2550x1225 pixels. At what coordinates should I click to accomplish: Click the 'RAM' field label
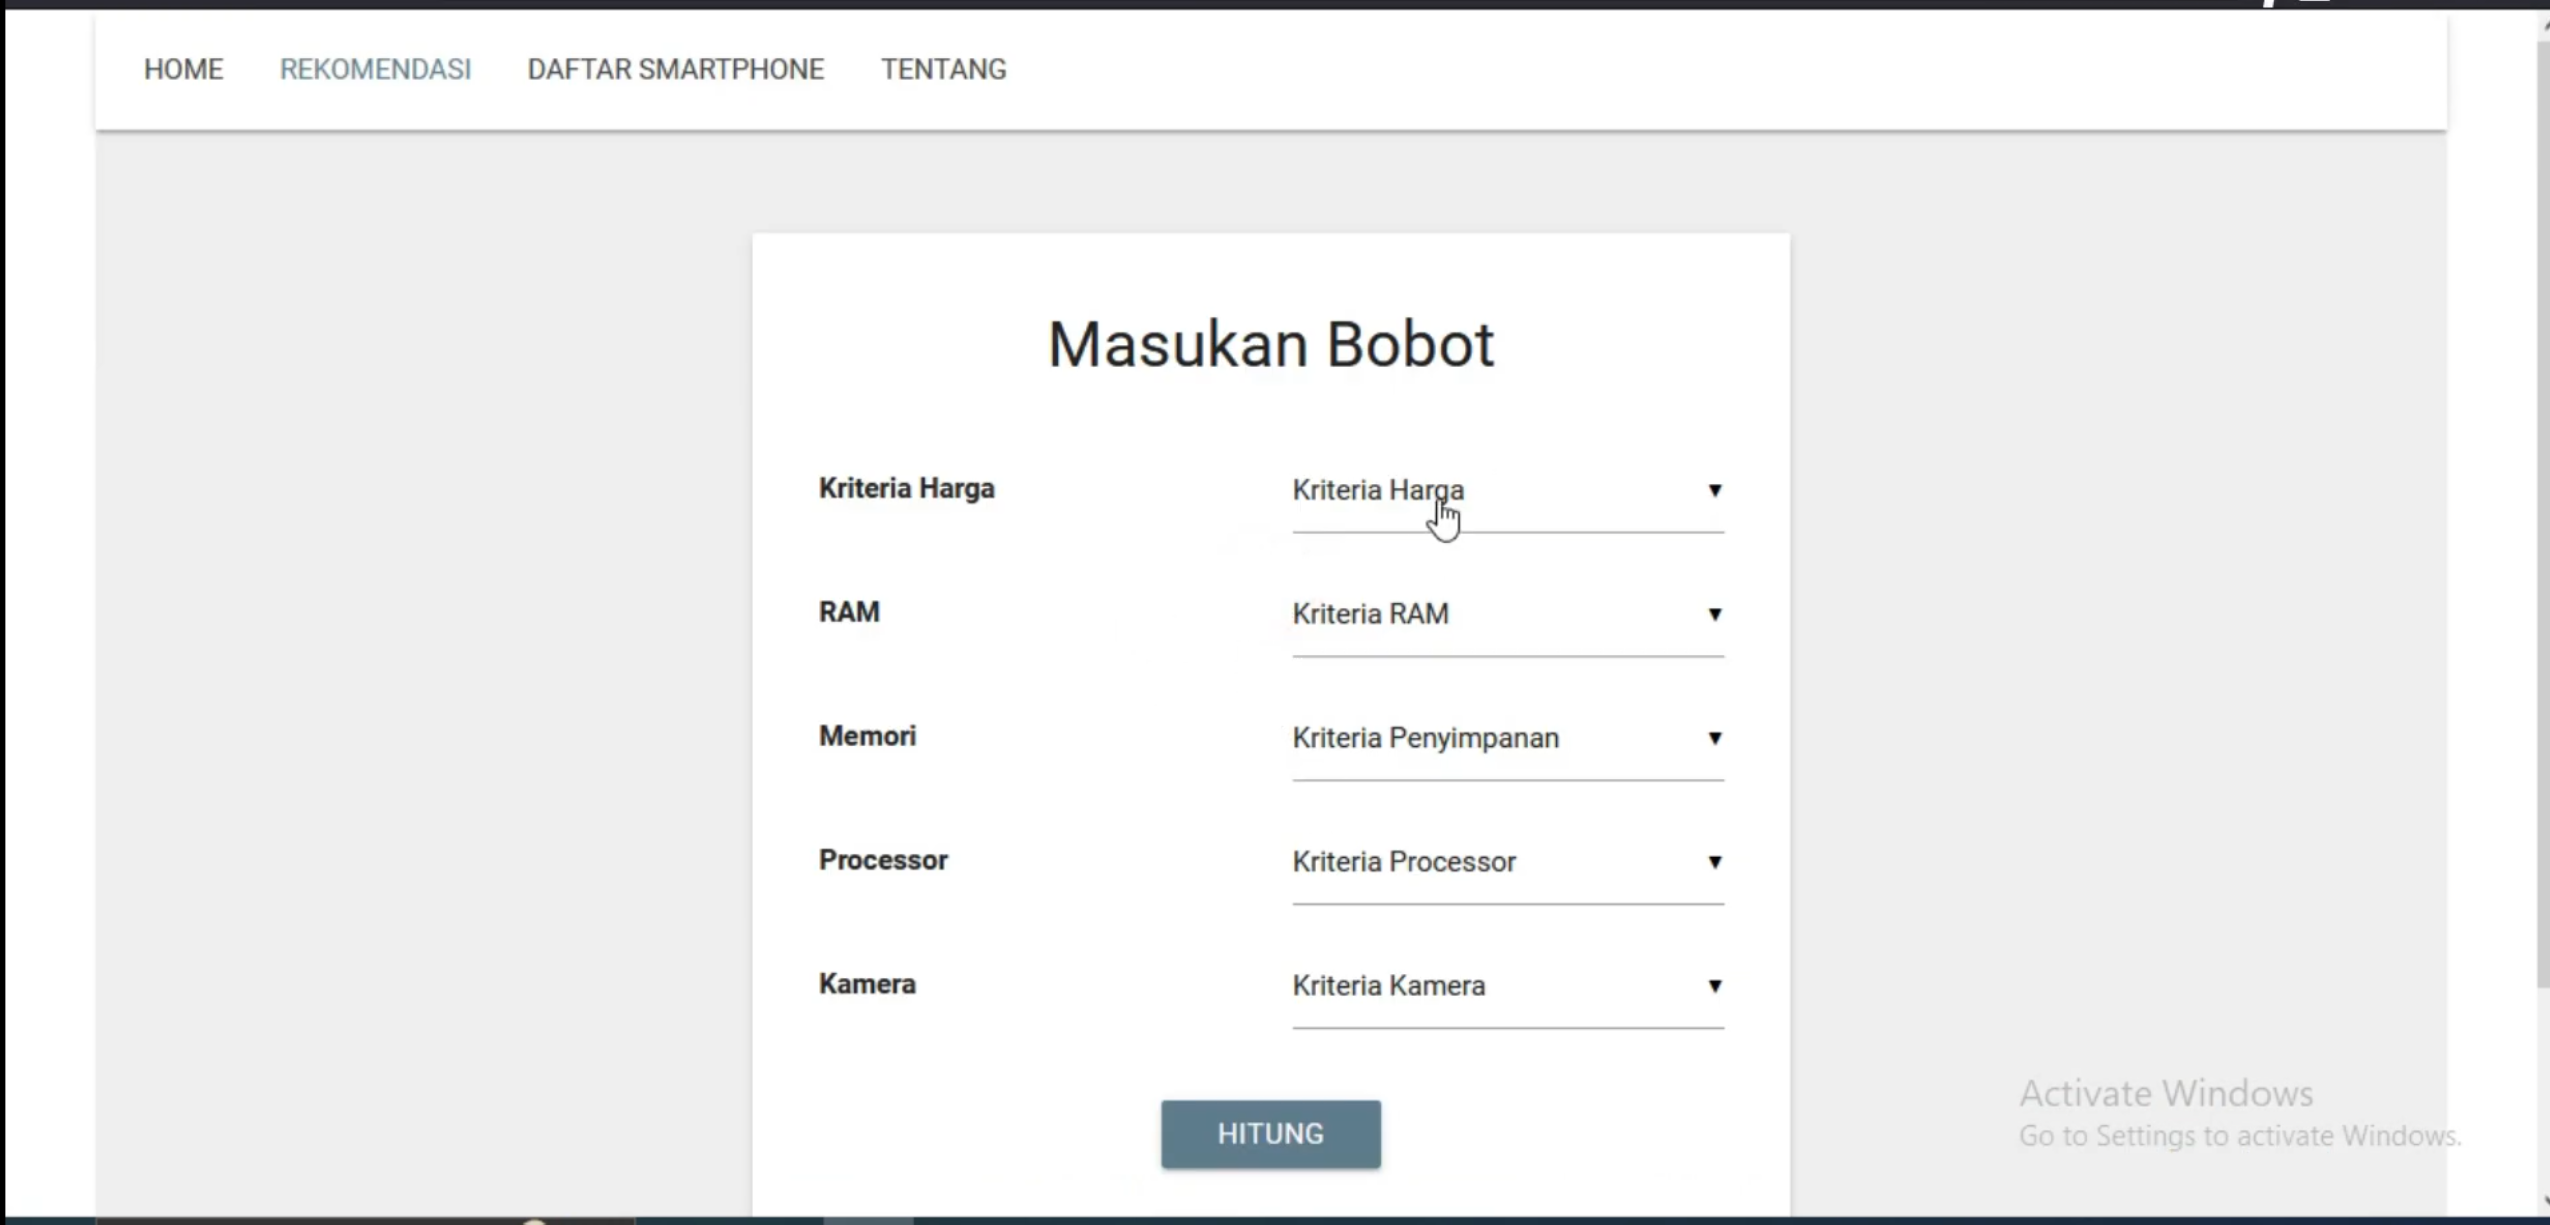[x=849, y=612]
